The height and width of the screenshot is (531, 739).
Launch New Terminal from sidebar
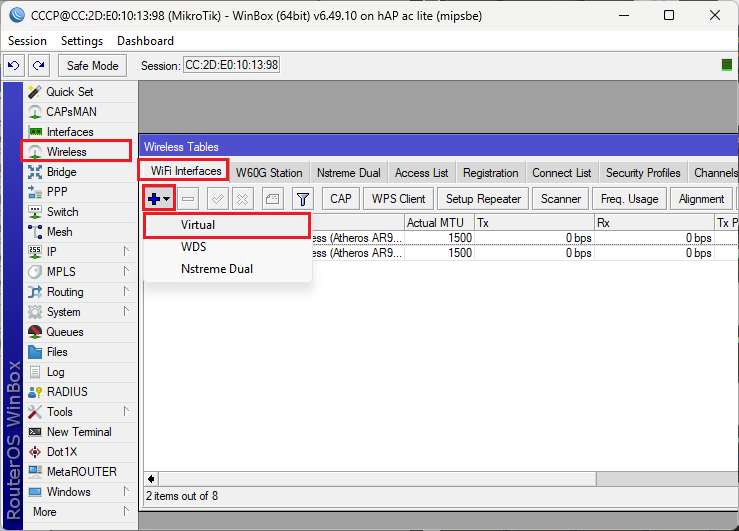click(x=80, y=432)
